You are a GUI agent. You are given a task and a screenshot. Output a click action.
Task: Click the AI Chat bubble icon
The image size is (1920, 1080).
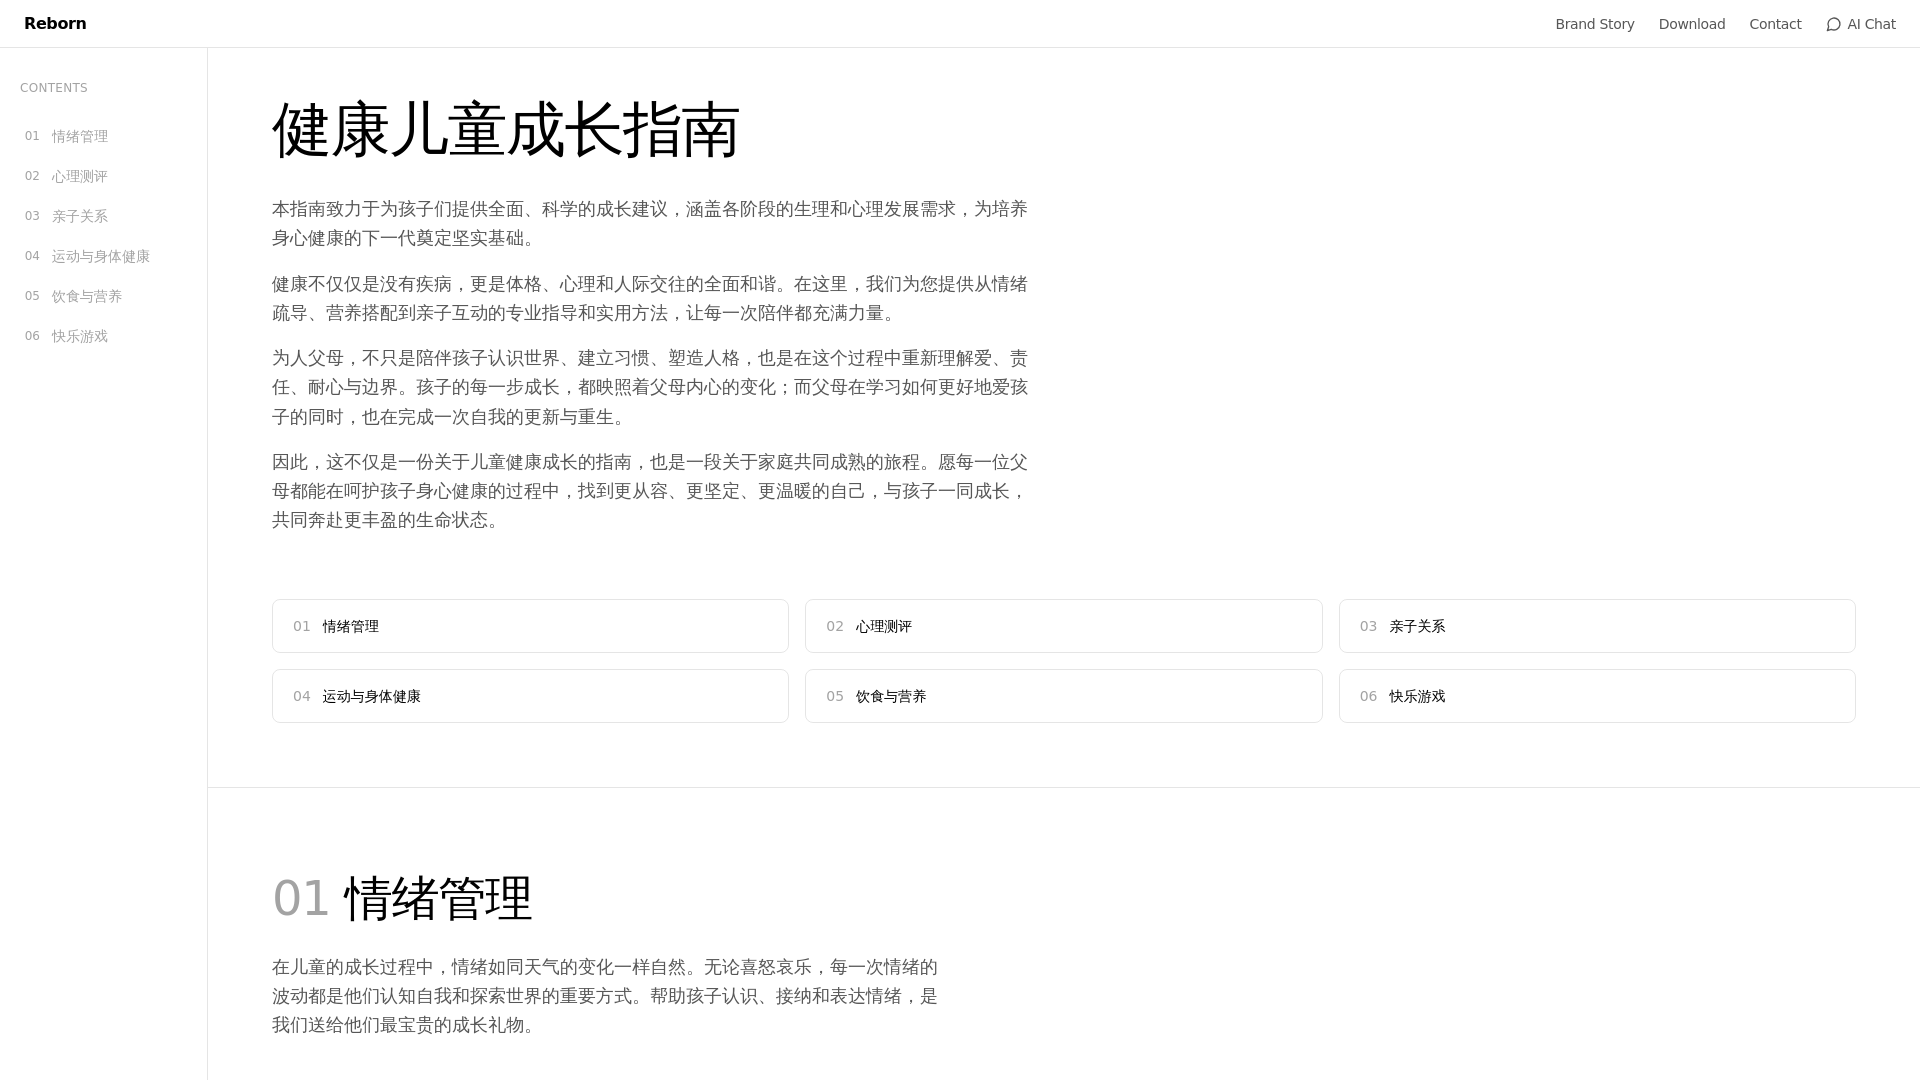1833,24
